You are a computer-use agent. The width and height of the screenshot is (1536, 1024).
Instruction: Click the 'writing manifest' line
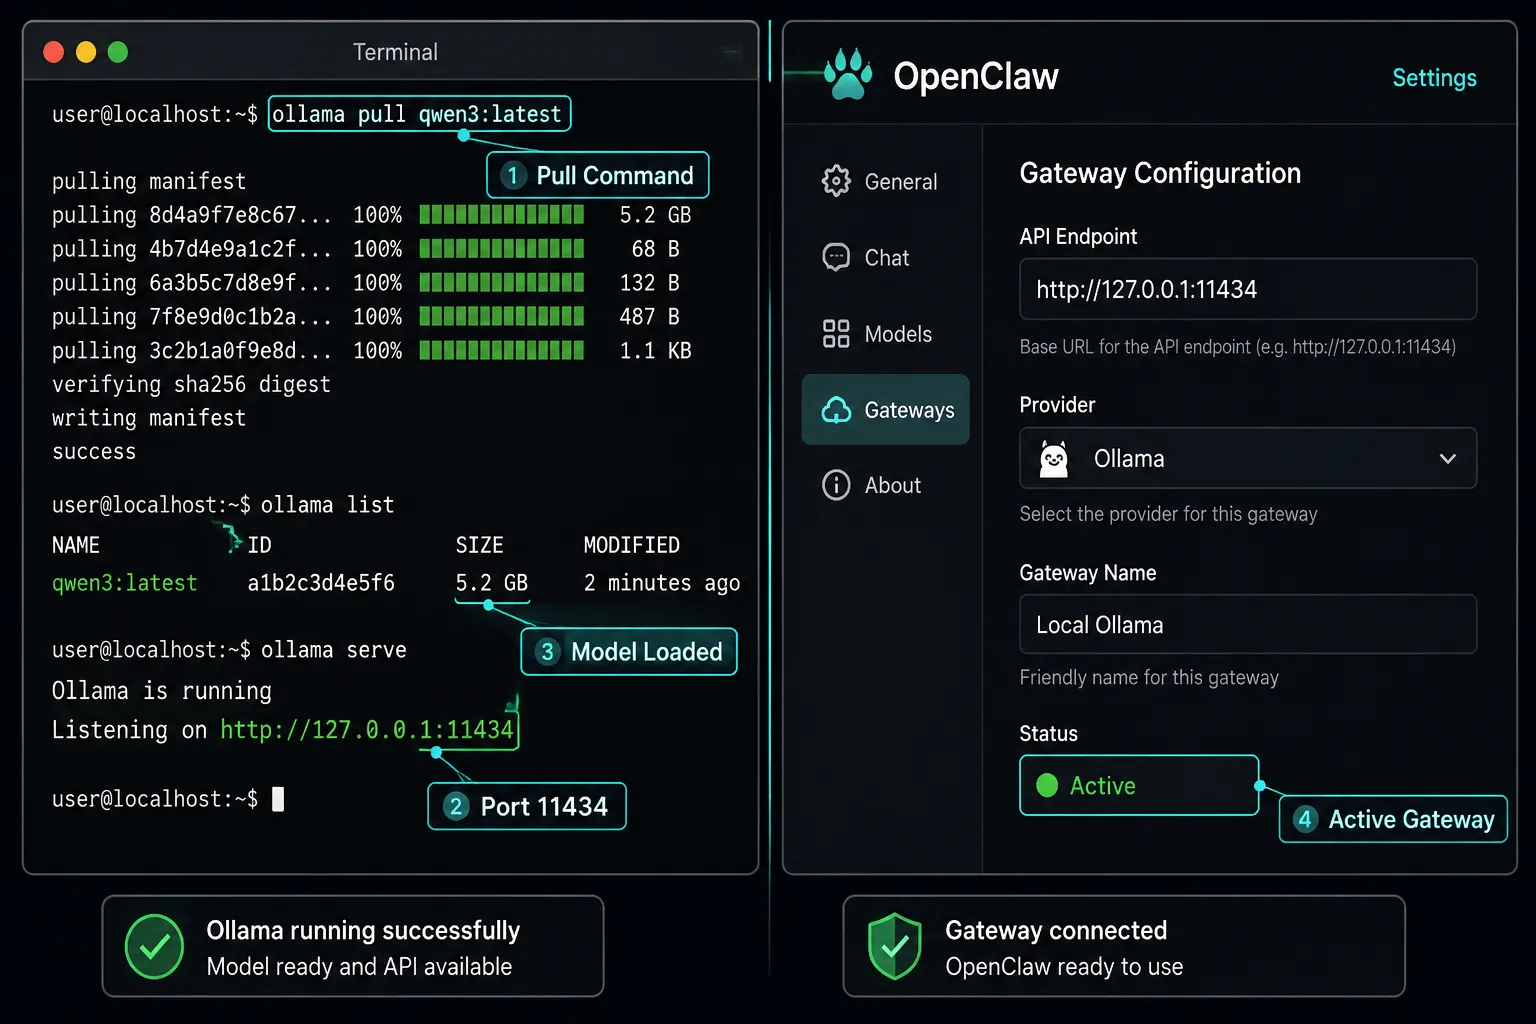(x=149, y=418)
